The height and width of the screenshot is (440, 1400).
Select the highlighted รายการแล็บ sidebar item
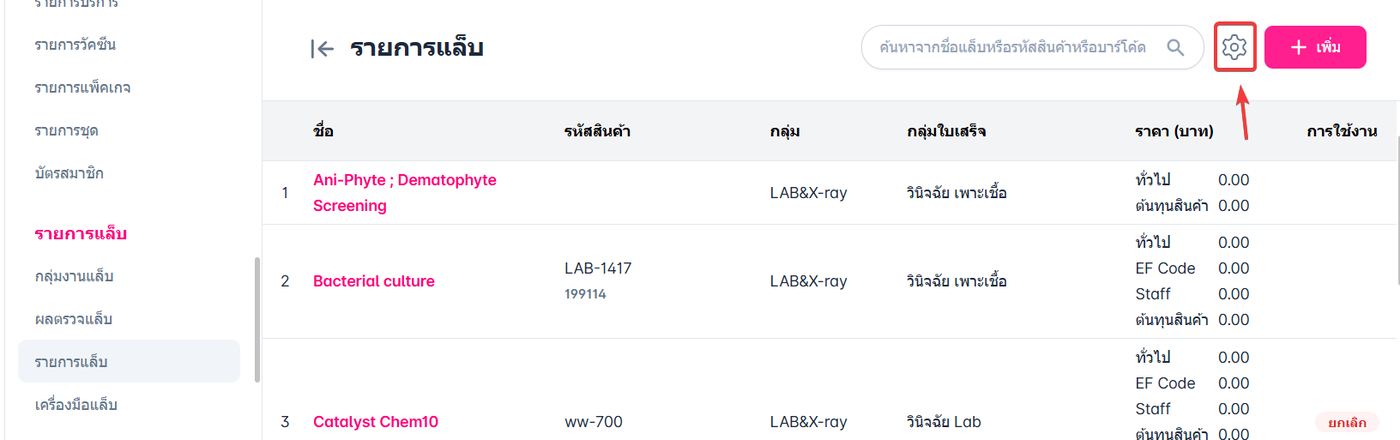click(71, 361)
